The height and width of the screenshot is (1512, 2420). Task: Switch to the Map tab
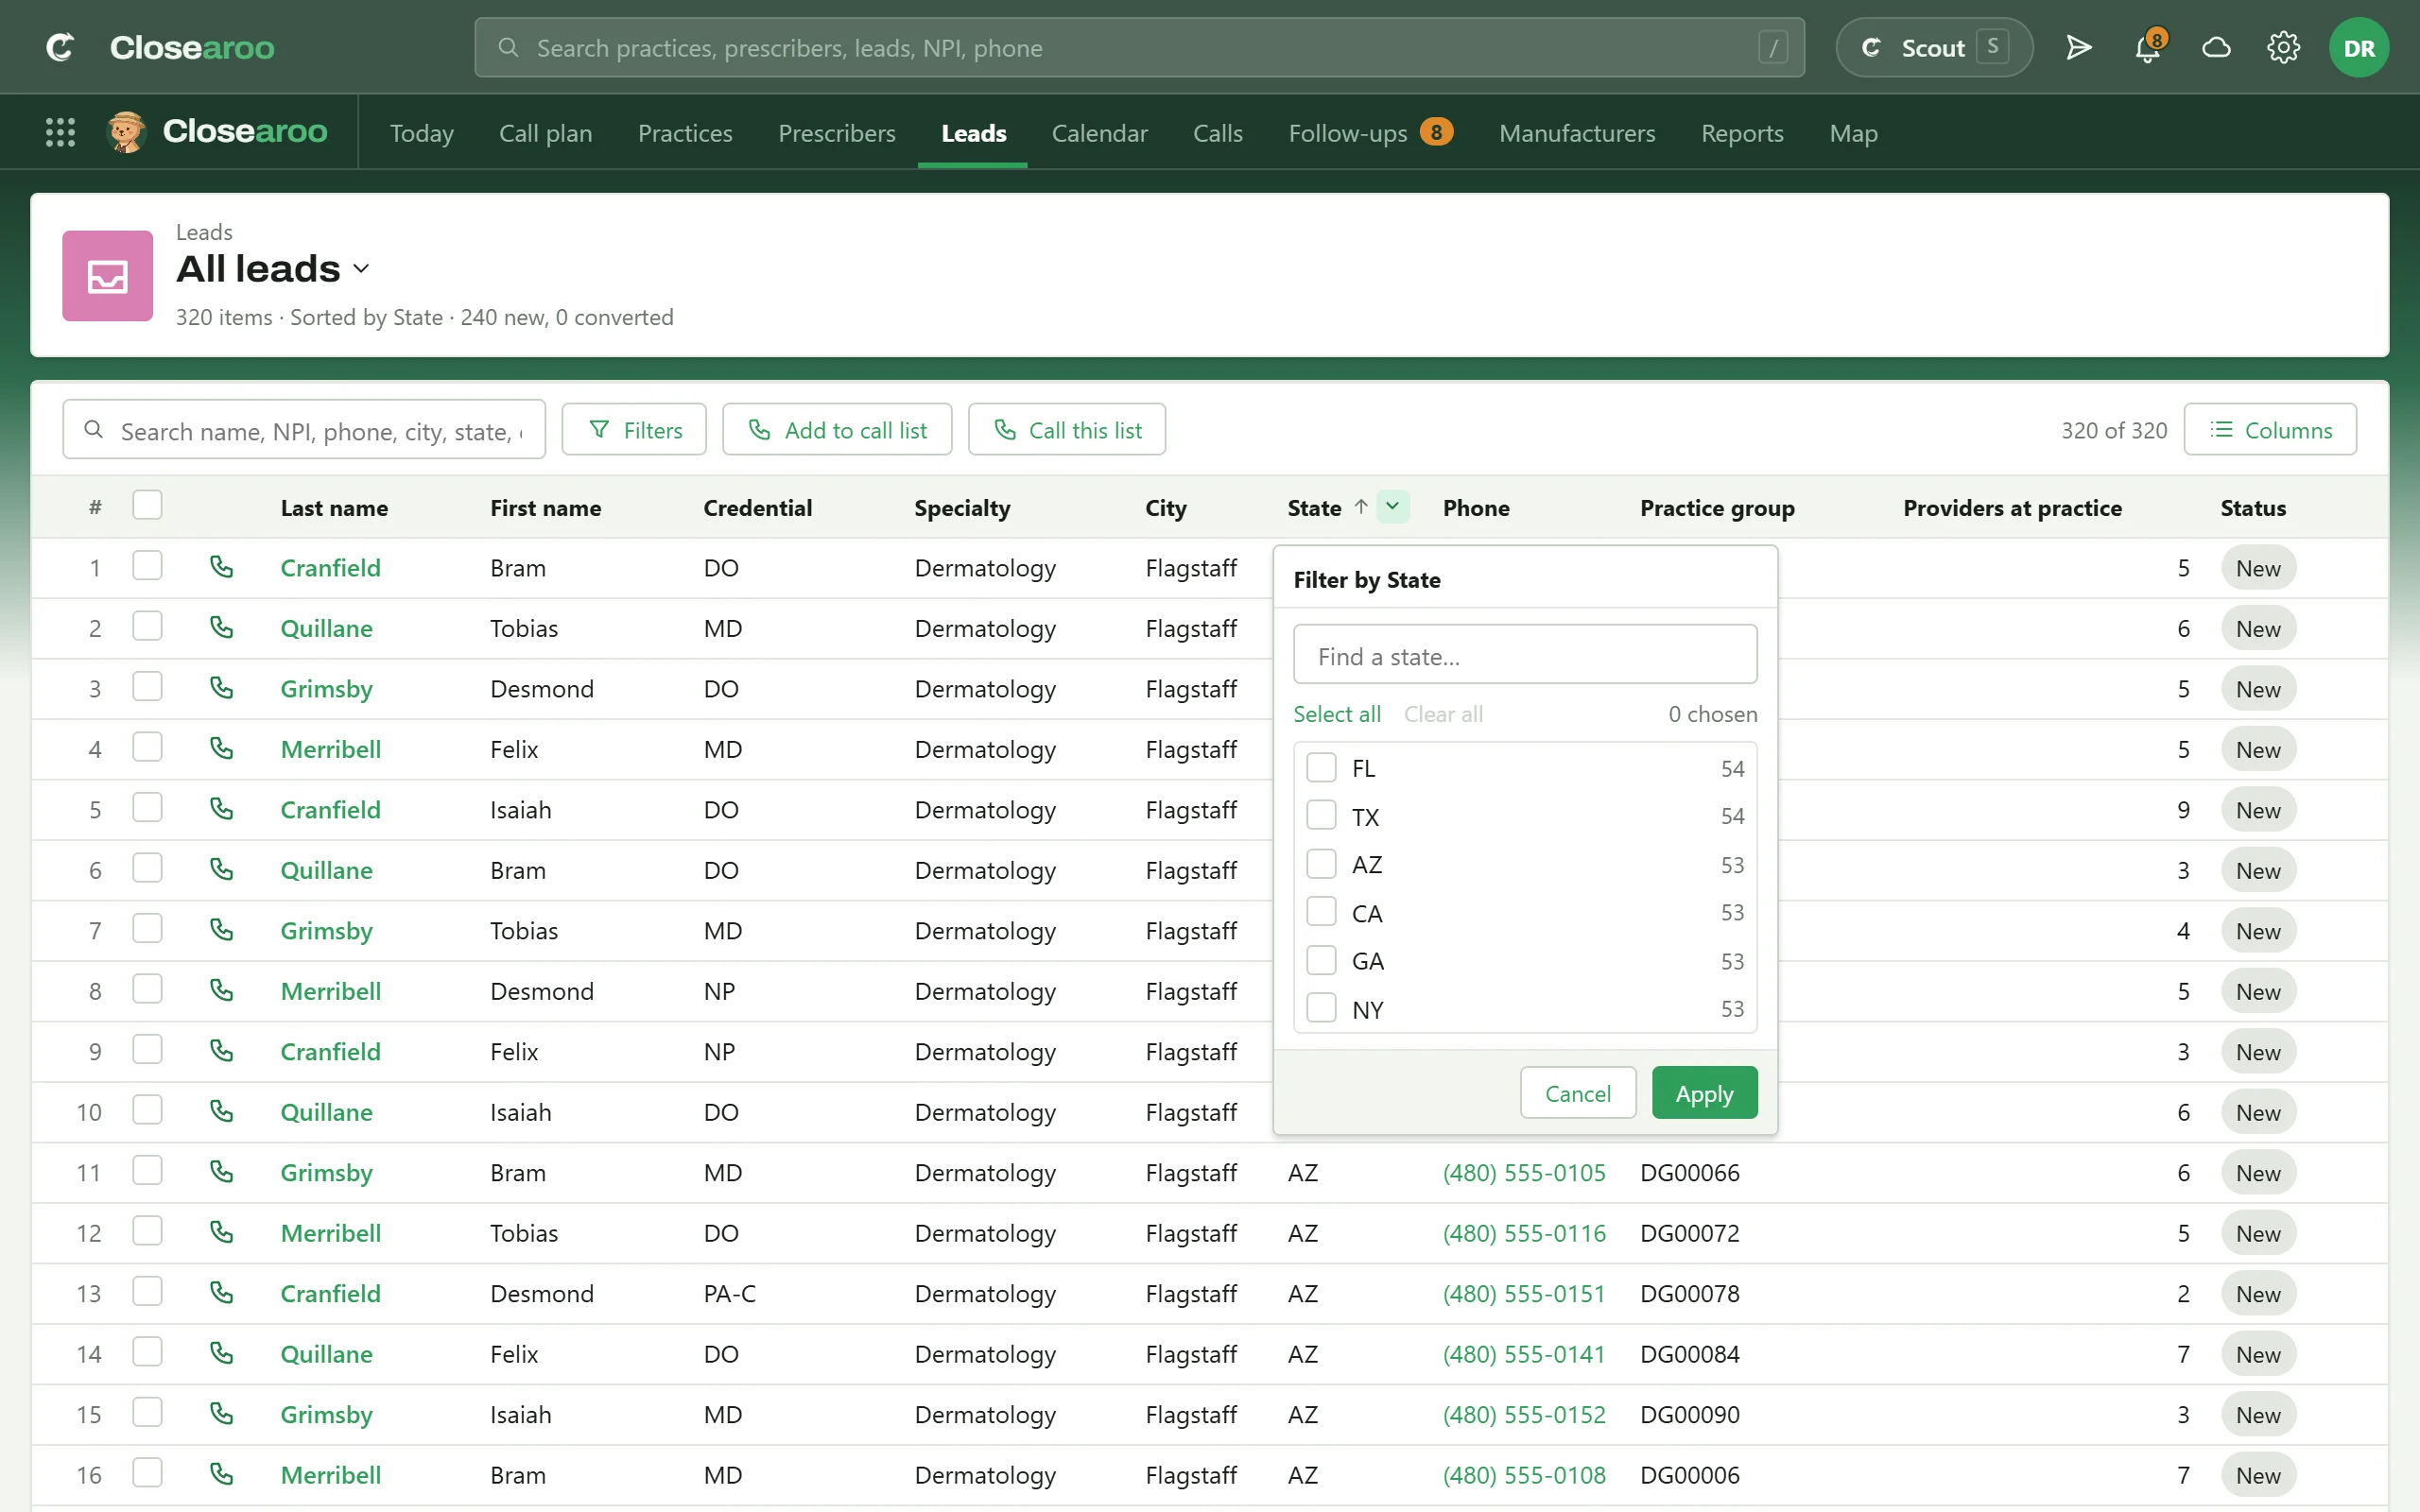(x=1853, y=133)
